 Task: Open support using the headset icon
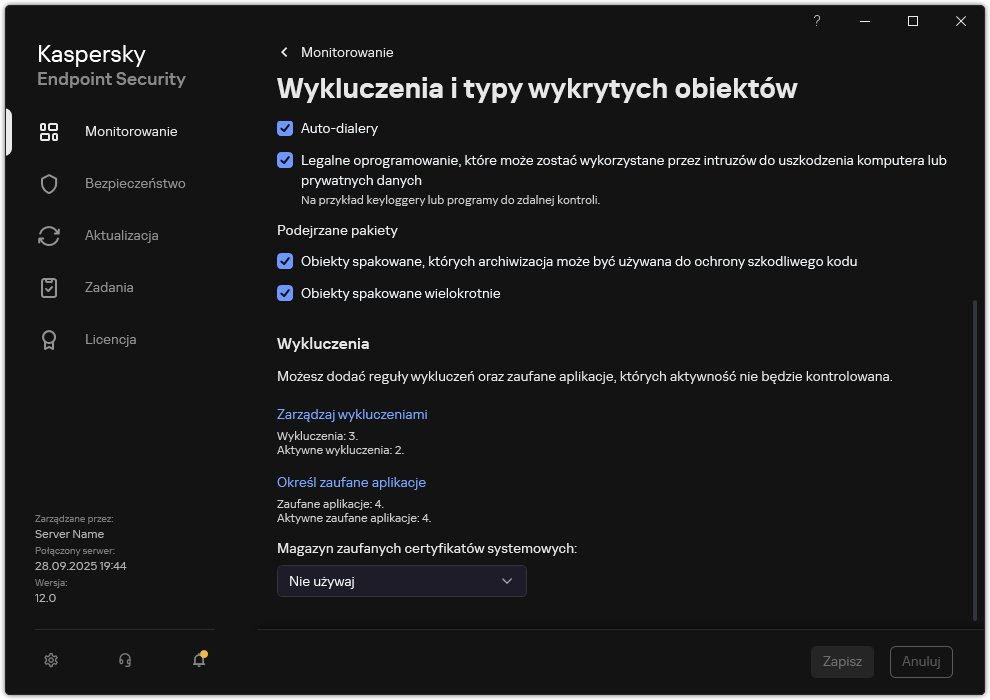(x=124, y=660)
